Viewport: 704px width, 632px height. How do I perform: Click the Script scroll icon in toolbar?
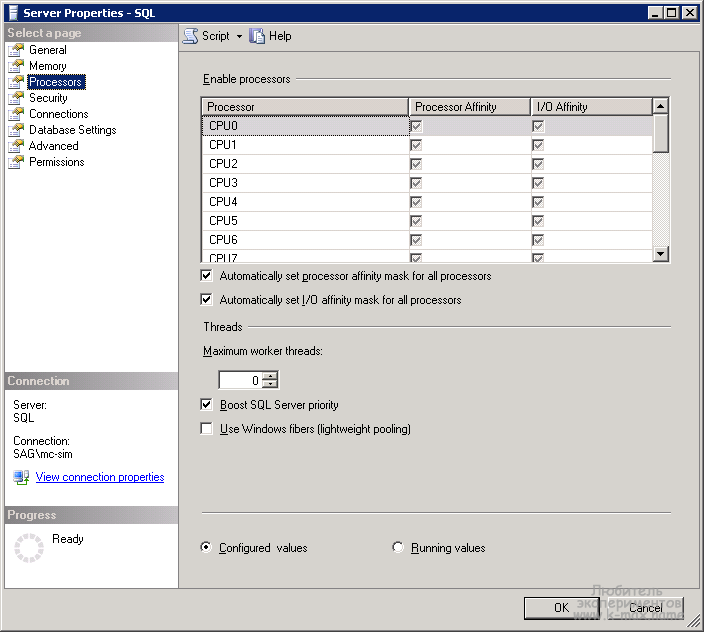coord(191,36)
